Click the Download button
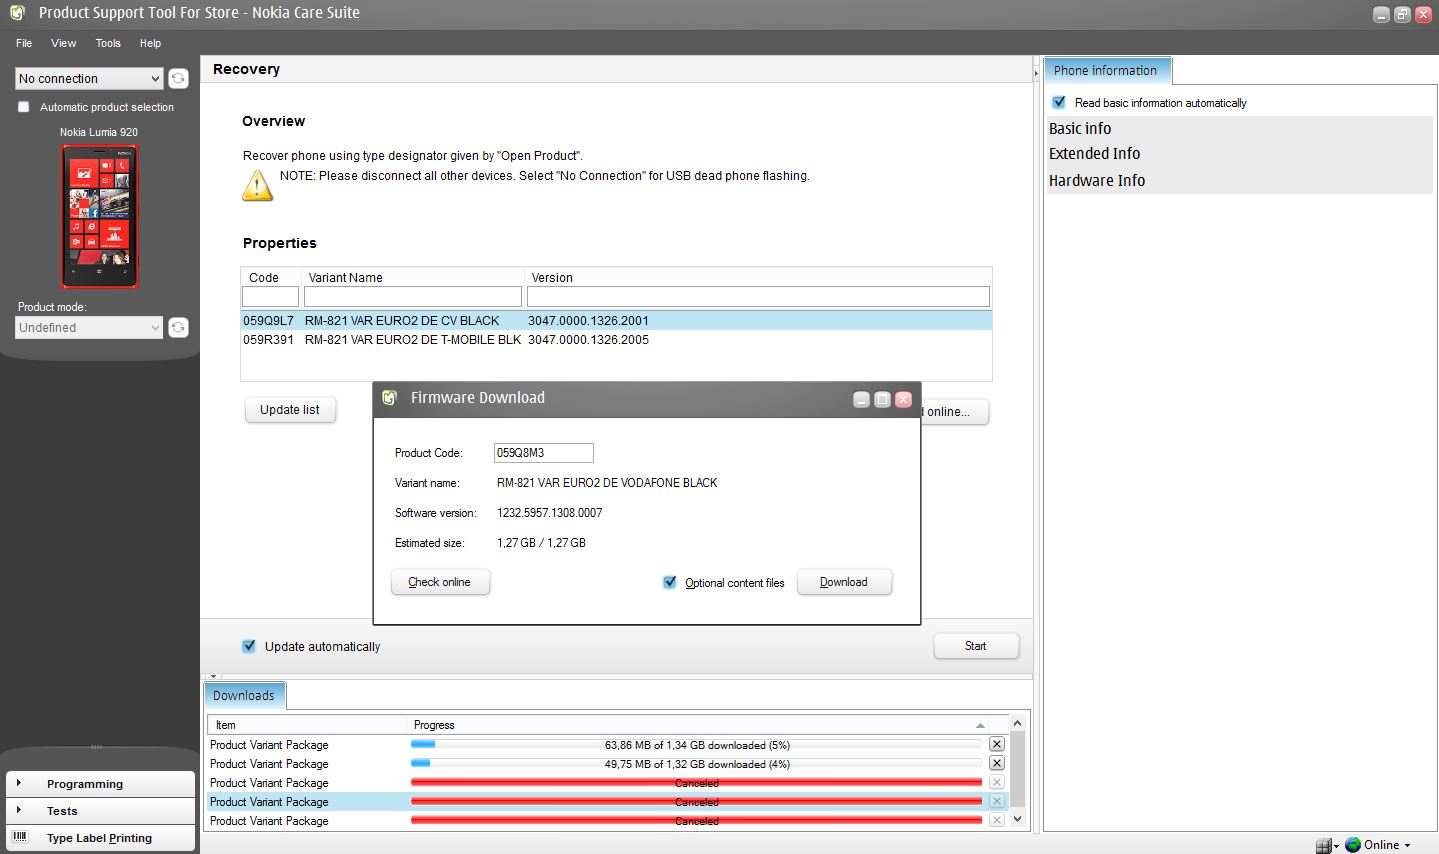Screen dimensions: 1439x854 844,582
